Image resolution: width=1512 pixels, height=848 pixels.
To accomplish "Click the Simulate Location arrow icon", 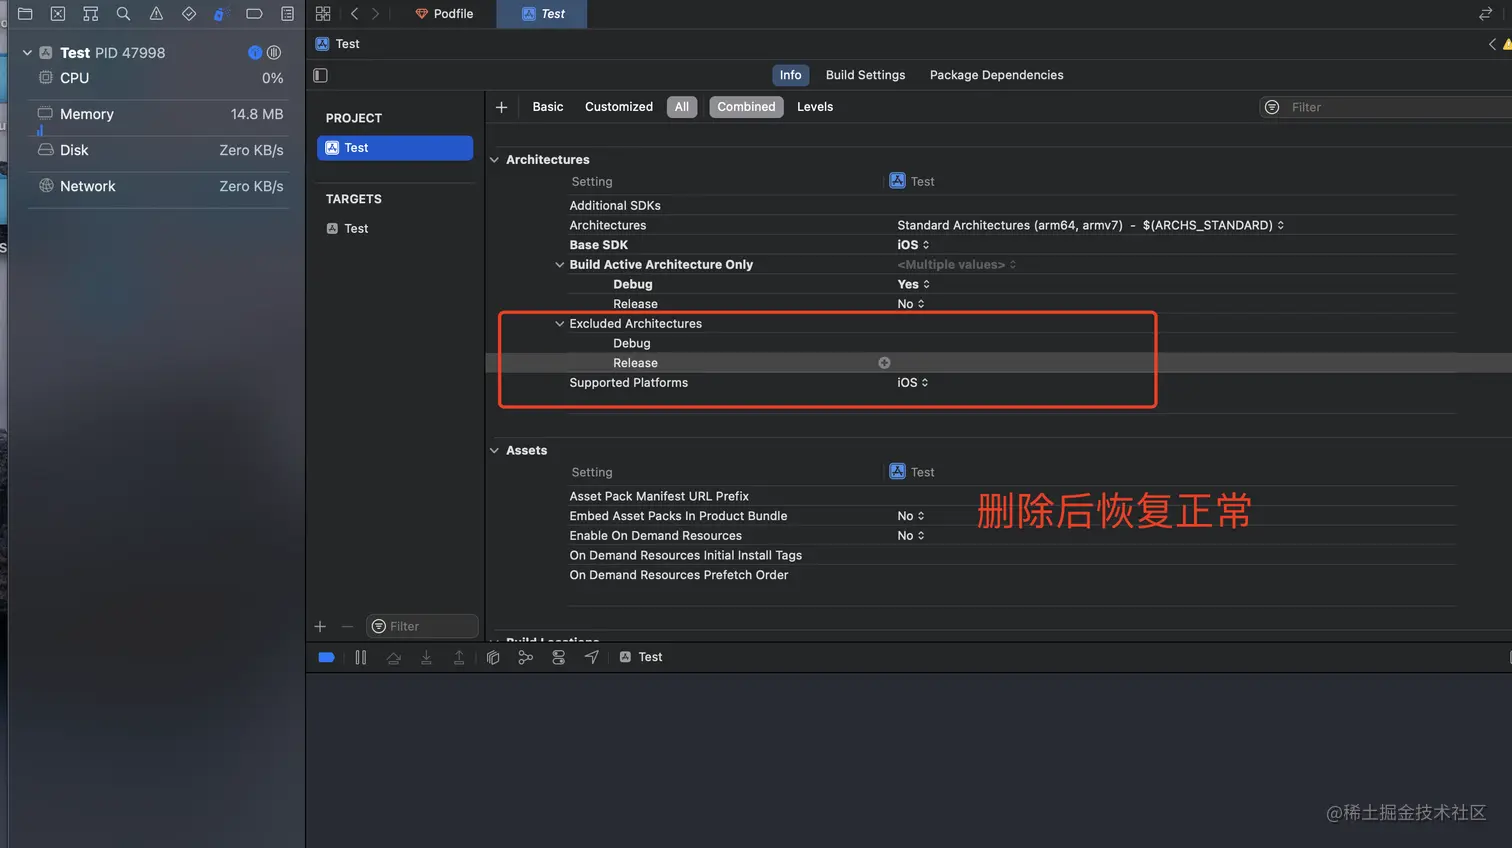I will (591, 657).
